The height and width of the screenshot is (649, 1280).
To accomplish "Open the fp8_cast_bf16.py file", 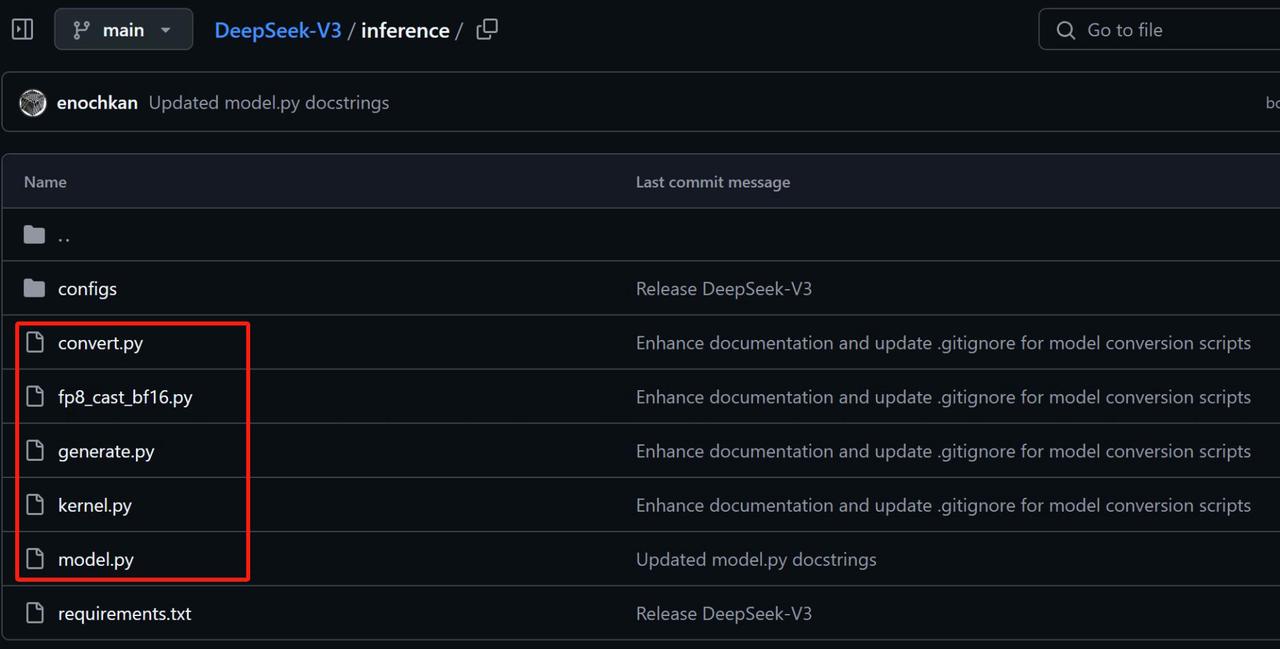I will coord(125,397).
